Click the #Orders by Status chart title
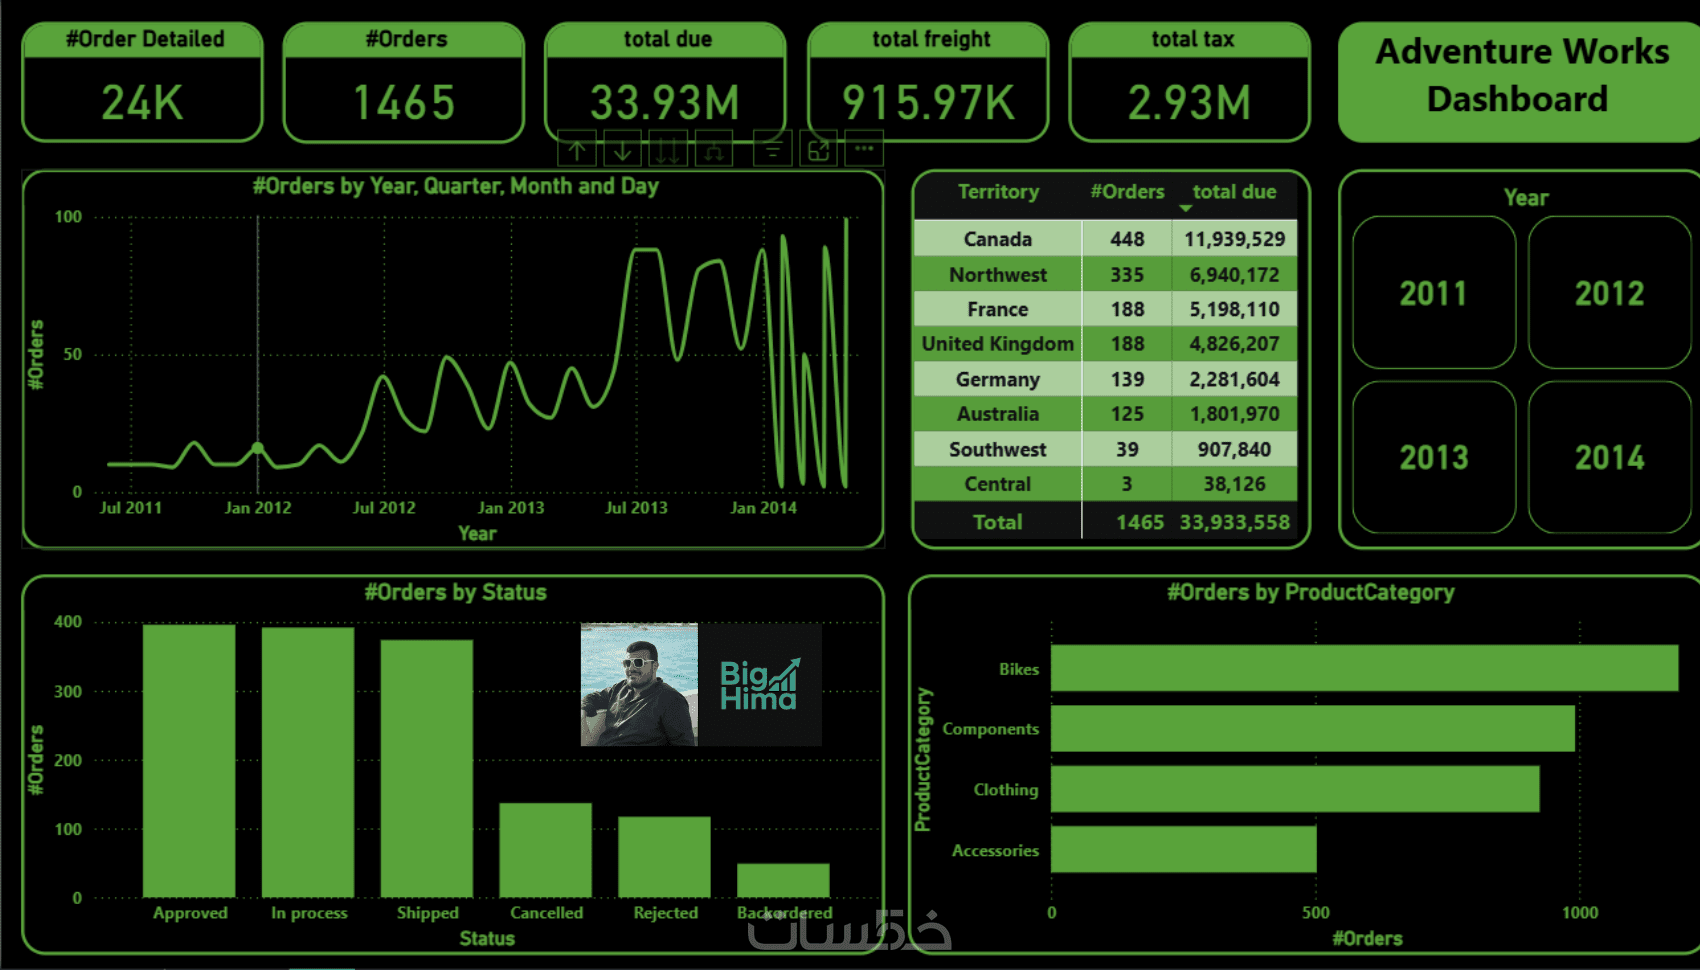Screen dimensions: 1700x970 click(x=455, y=592)
